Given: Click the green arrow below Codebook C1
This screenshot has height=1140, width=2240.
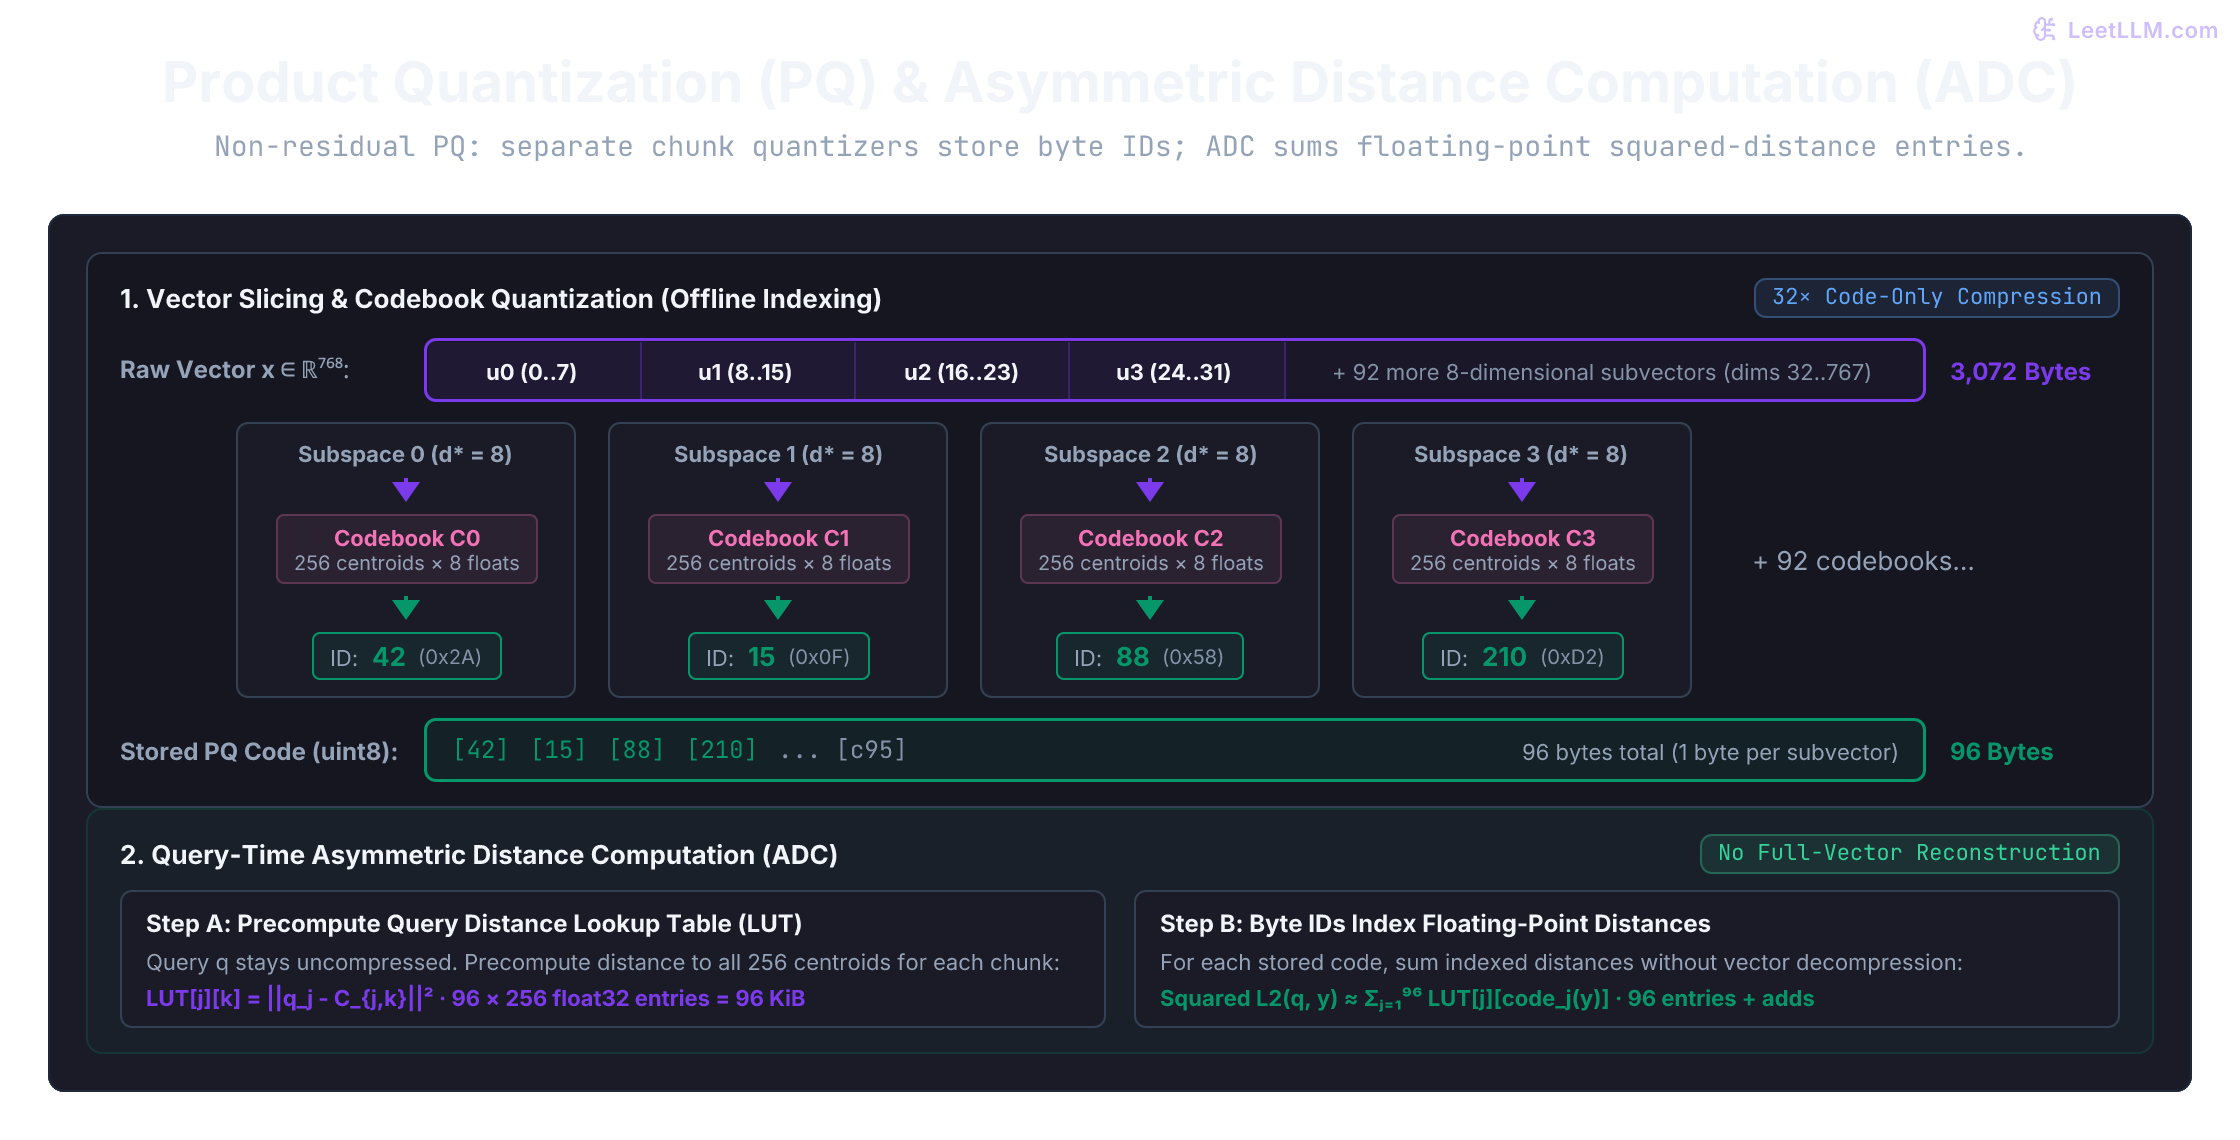Looking at the screenshot, I should pos(778,608).
